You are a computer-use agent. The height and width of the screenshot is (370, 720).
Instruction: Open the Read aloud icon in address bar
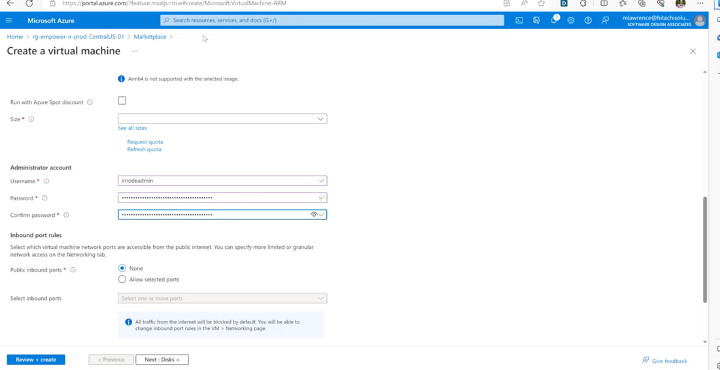click(x=524, y=3)
